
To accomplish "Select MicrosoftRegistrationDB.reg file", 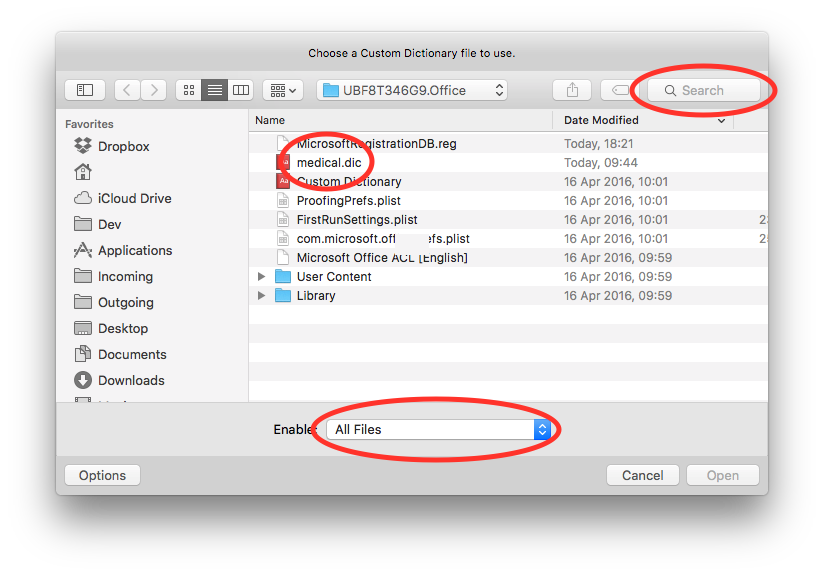I will point(508,143).
